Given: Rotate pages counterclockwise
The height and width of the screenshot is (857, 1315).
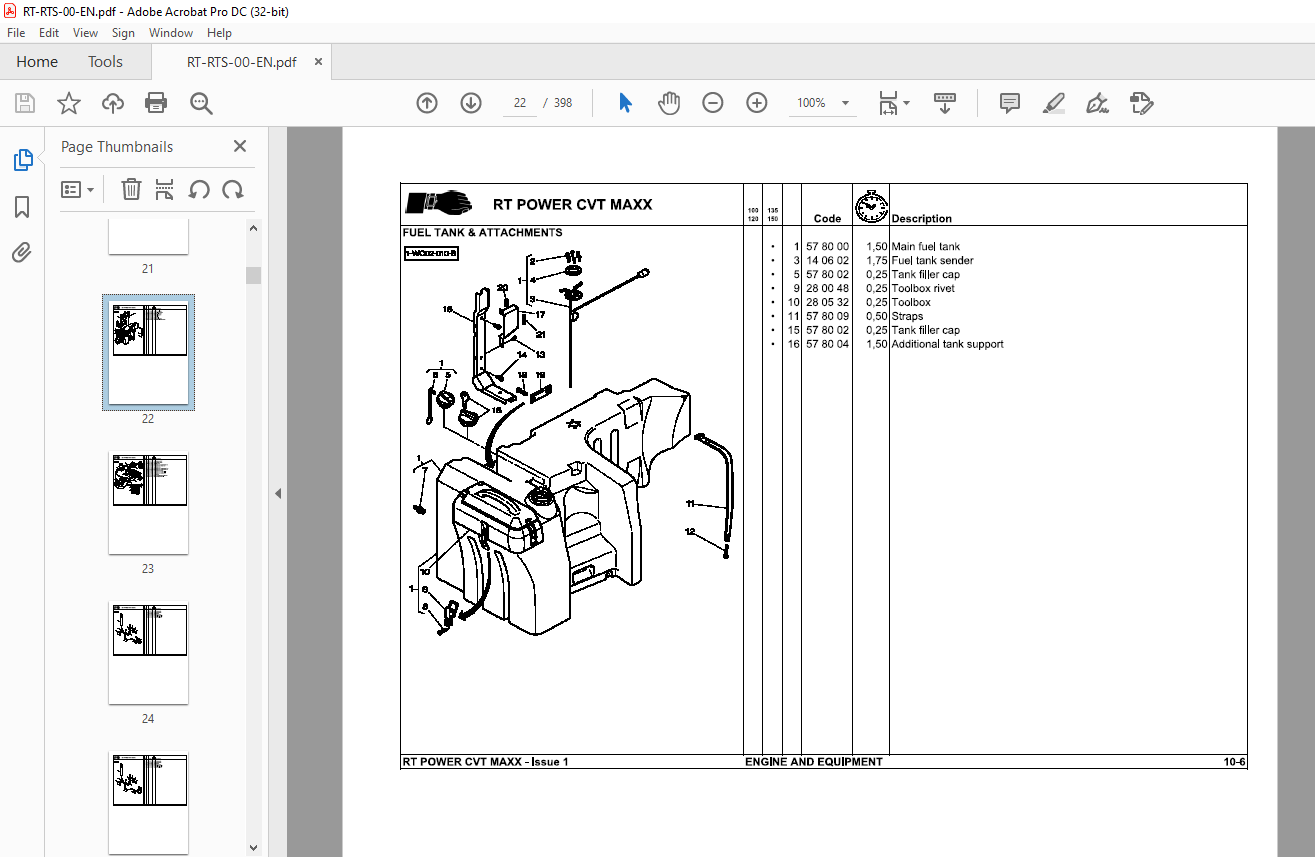Looking at the screenshot, I should click(x=199, y=189).
